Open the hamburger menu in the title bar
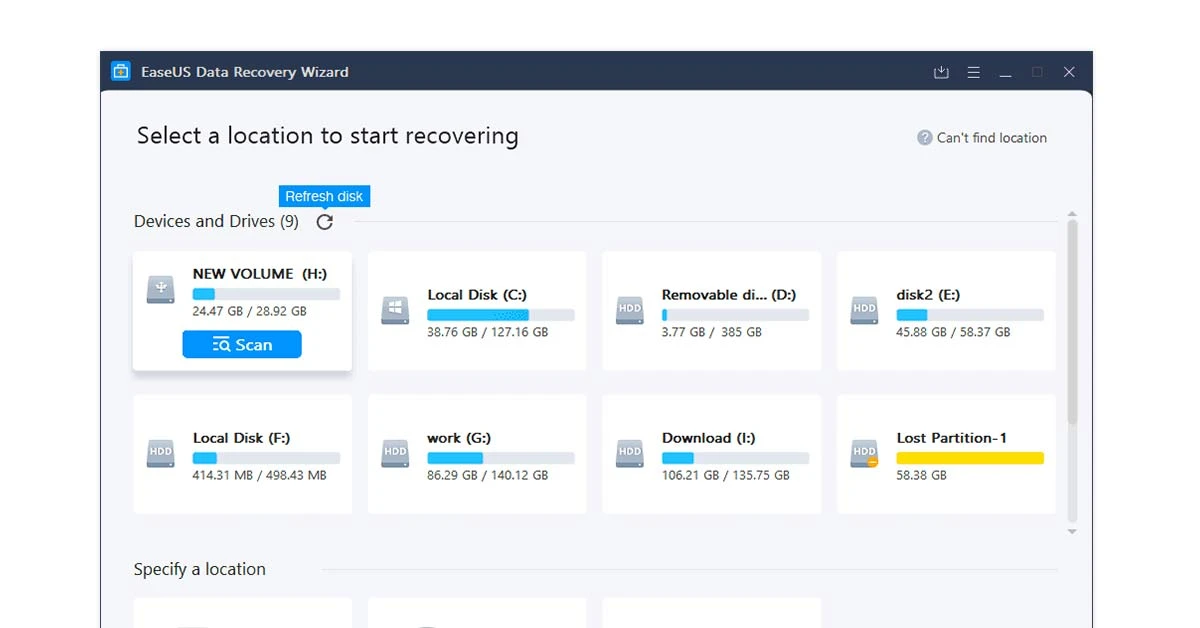Viewport: 1200px width, 628px height. (973, 71)
